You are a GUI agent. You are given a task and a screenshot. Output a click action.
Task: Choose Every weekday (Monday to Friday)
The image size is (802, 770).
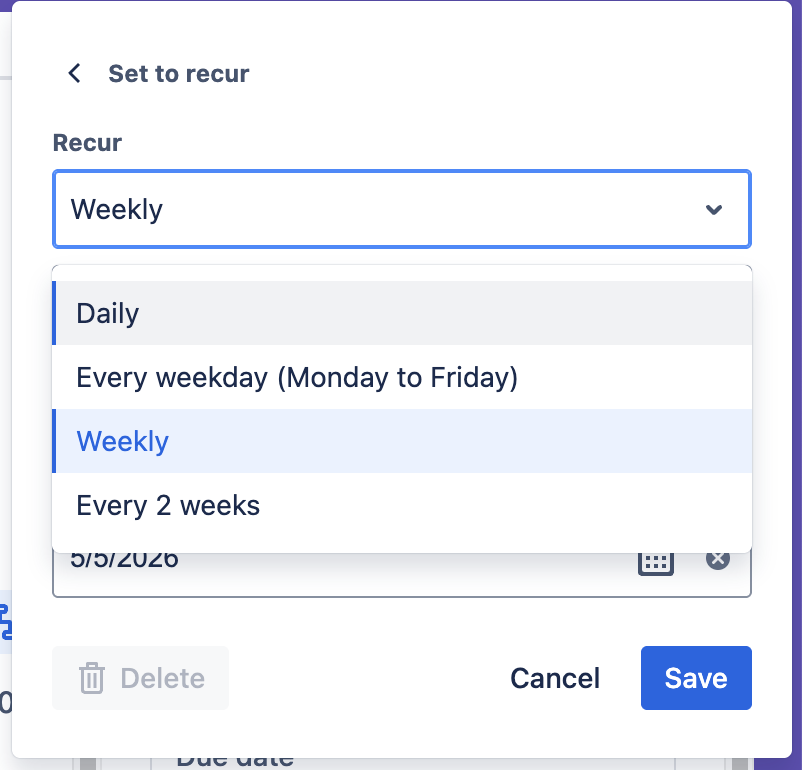(x=297, y=377)
